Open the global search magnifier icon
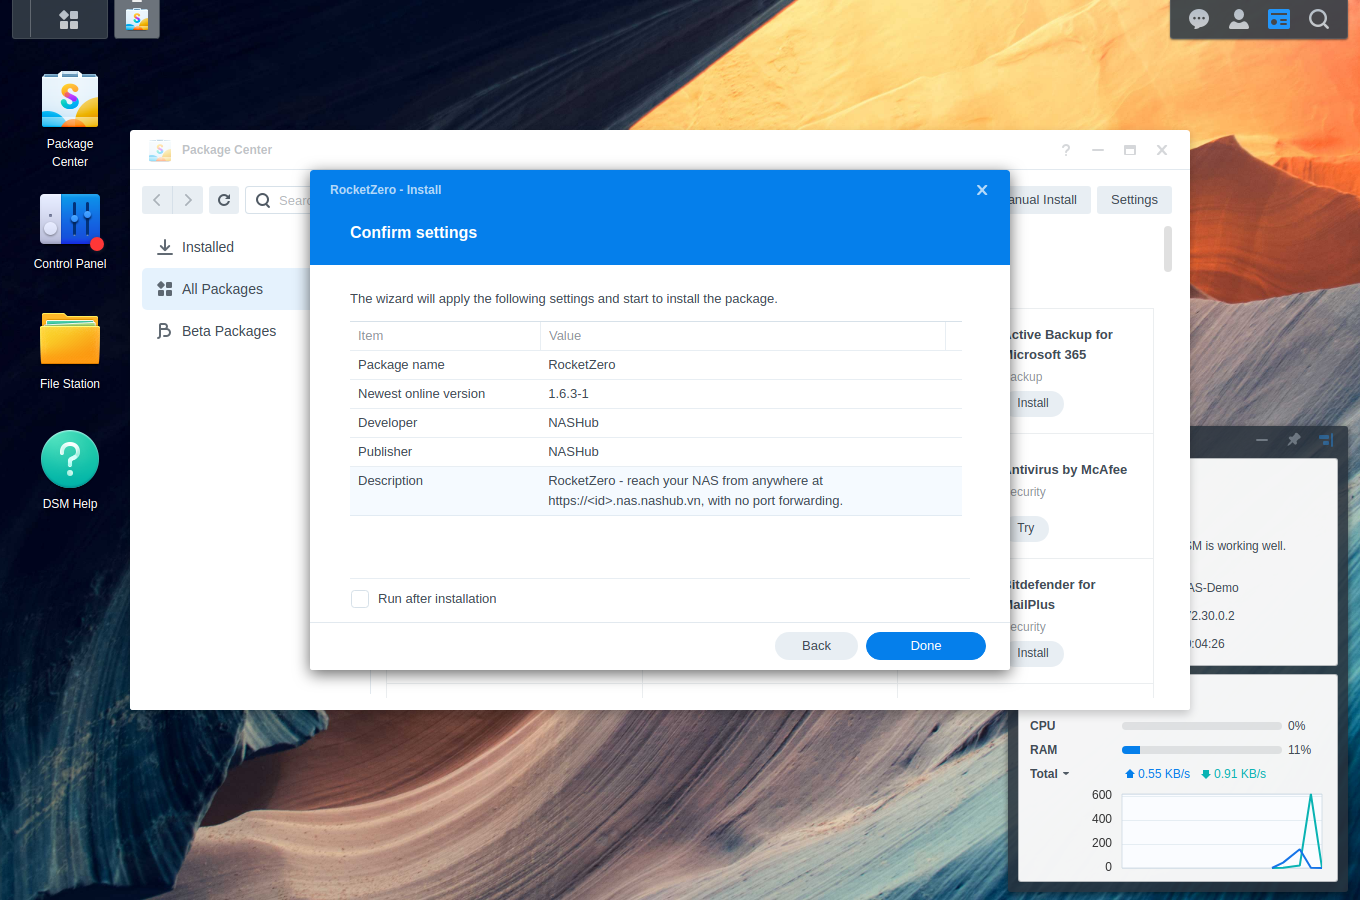1360x900 pixels. (1319, 19)
